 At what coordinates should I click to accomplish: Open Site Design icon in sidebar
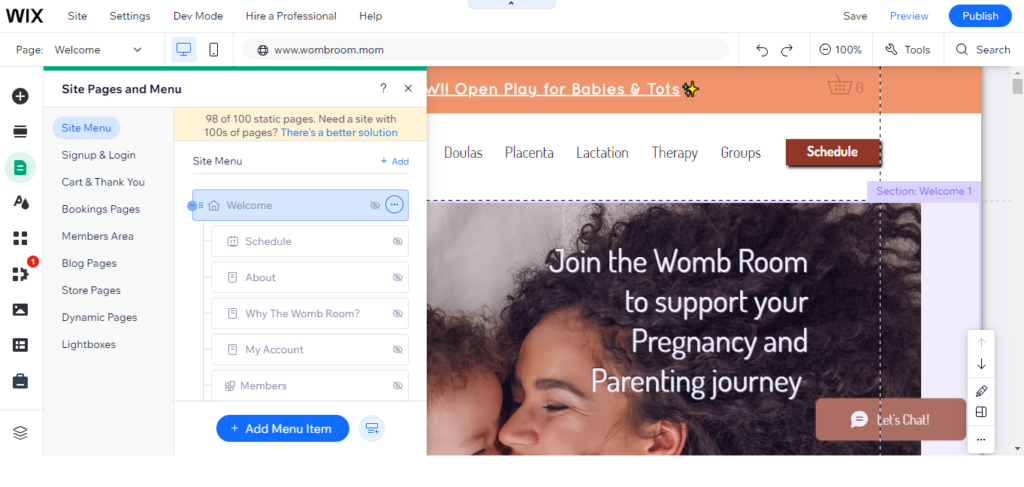click(20, 202)
